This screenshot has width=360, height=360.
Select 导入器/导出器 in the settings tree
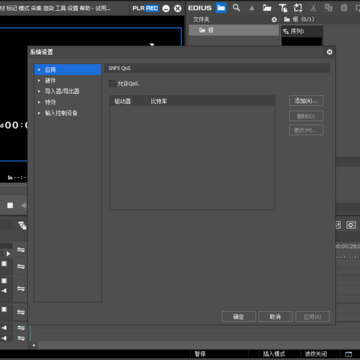62,91
